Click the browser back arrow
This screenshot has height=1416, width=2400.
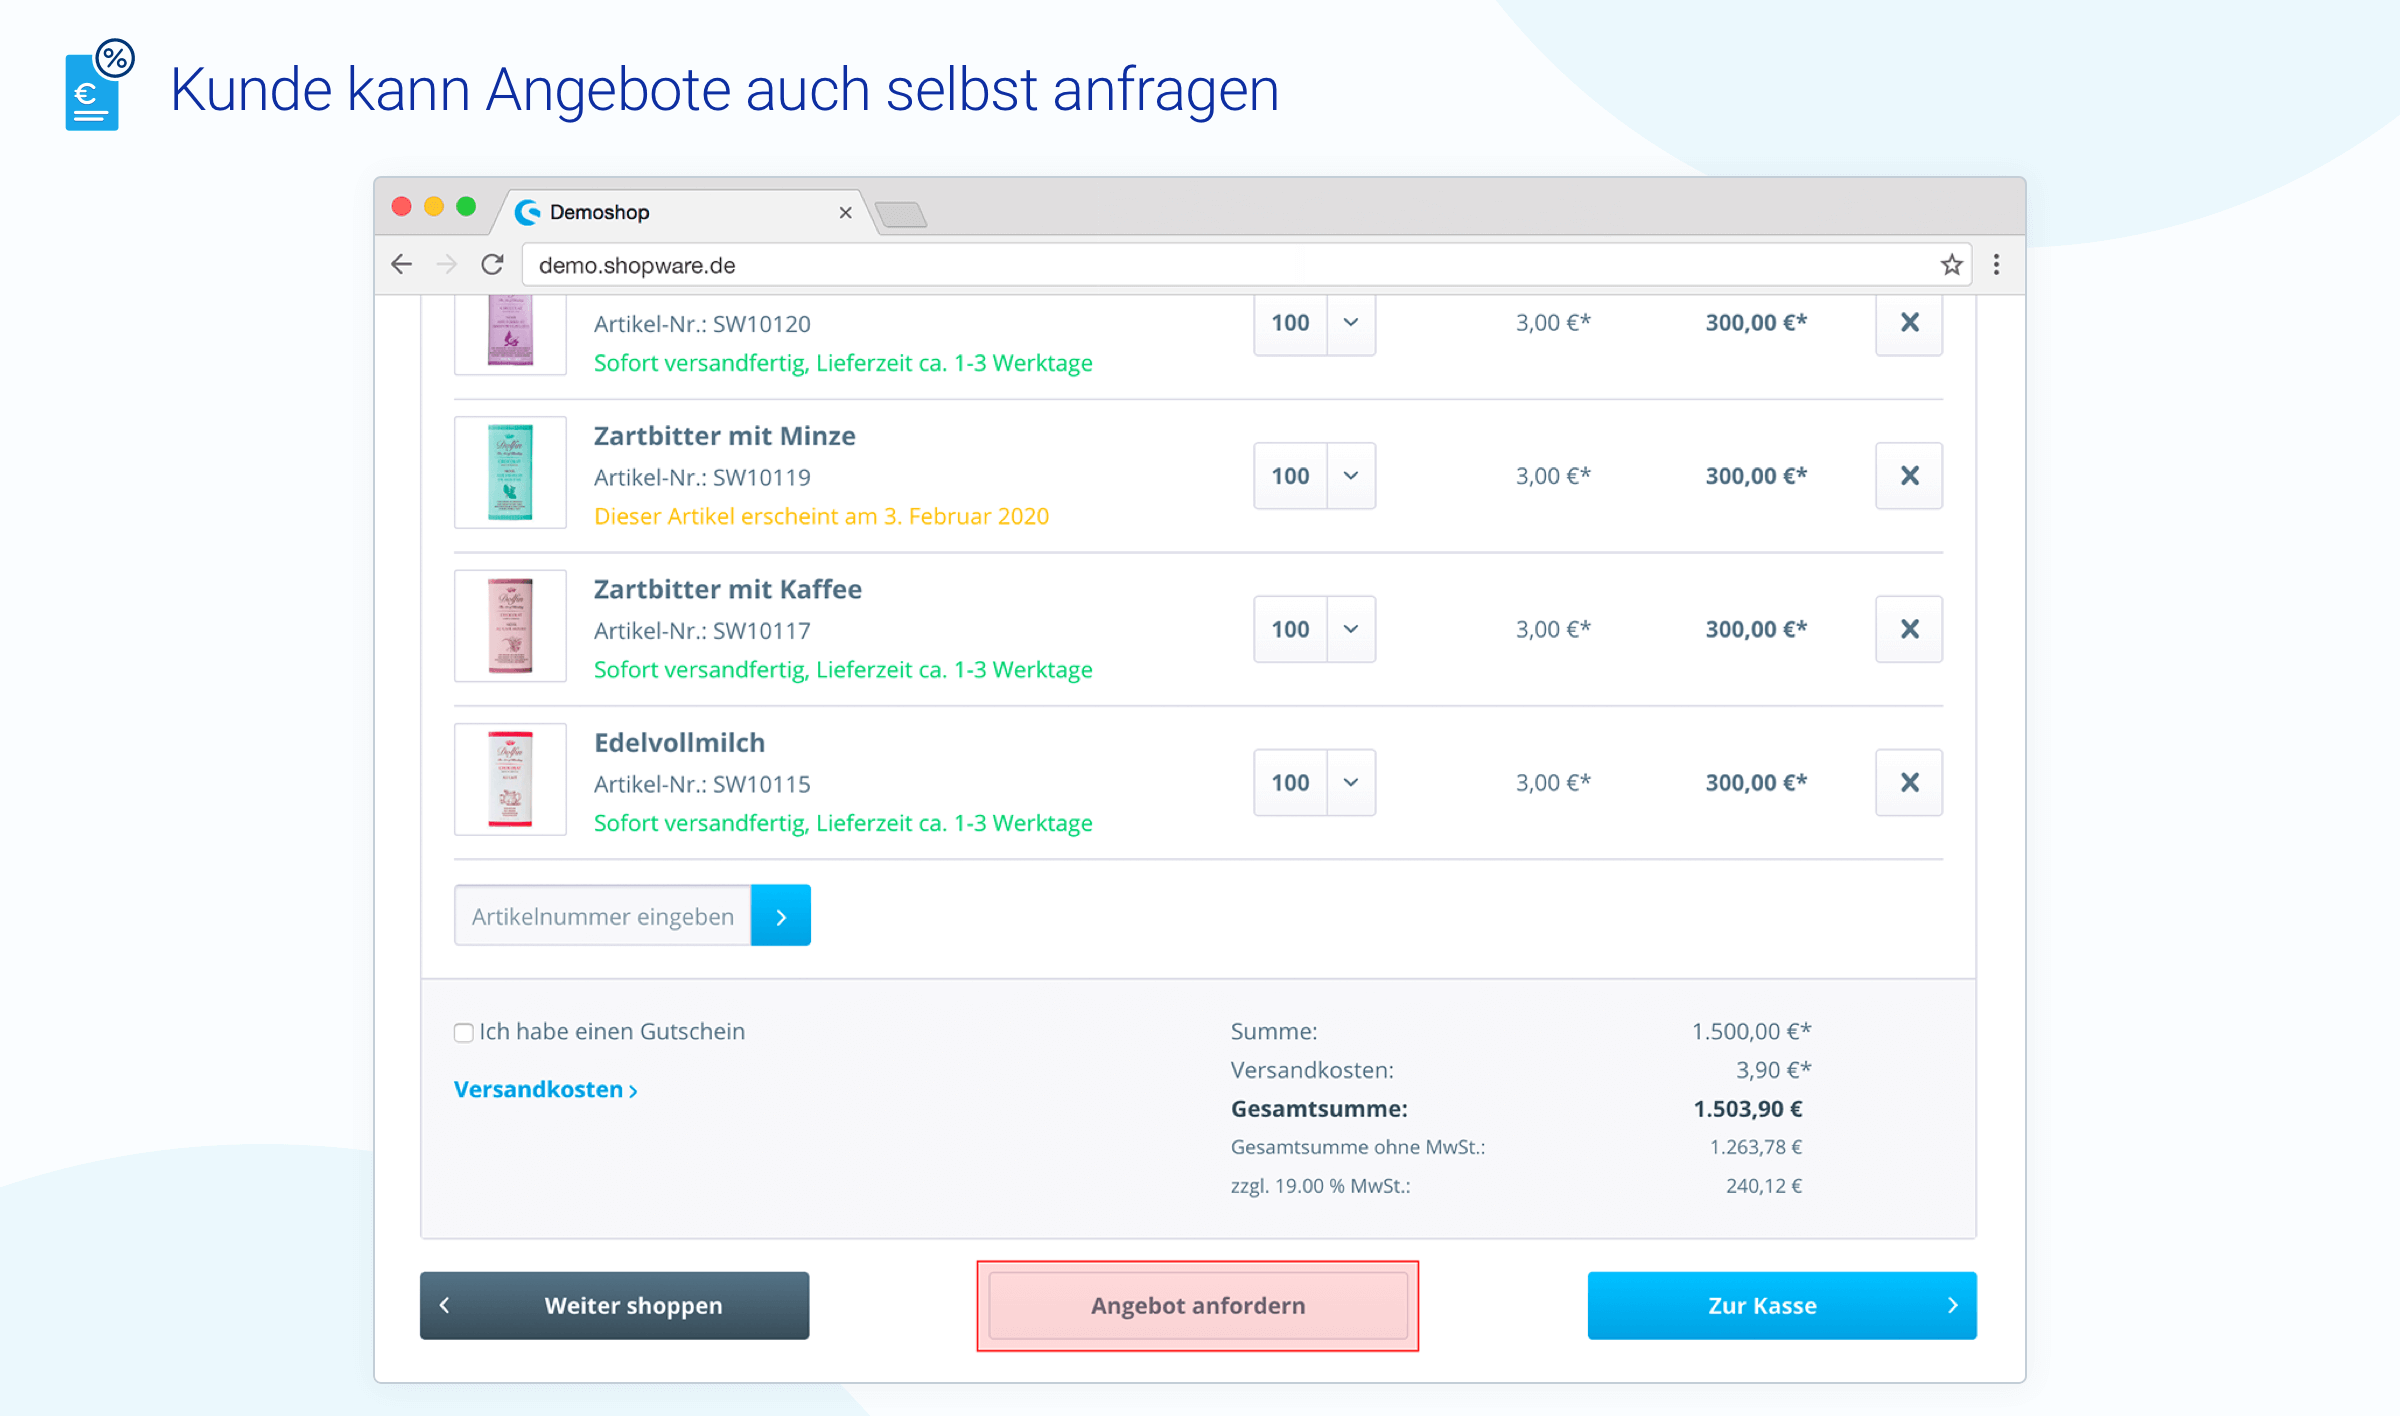click(x=401, y=264)
